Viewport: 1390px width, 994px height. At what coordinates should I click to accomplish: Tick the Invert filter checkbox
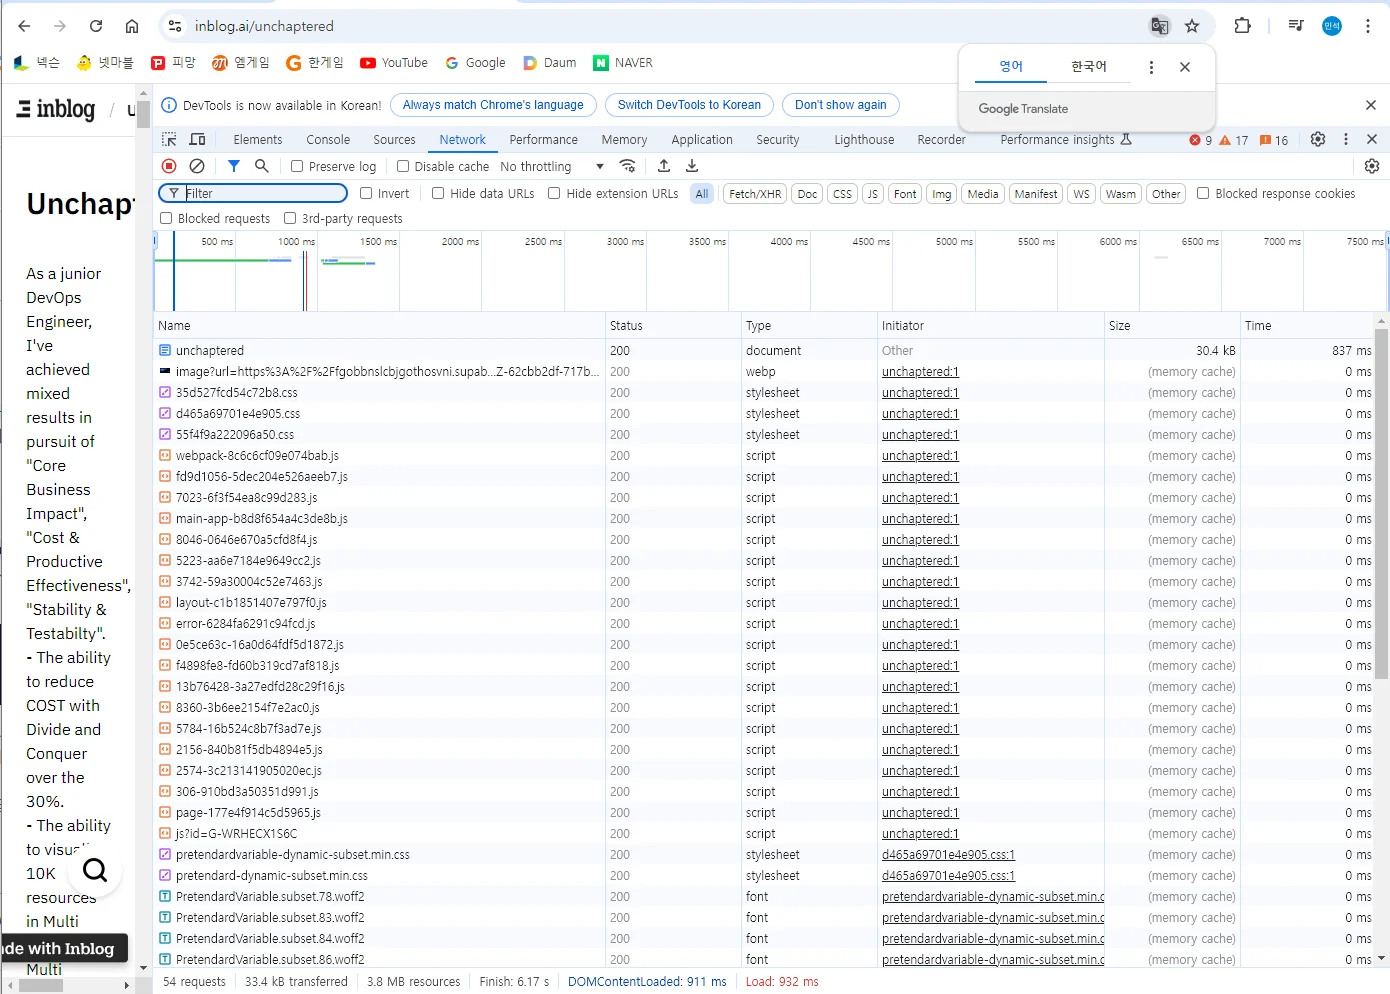(x=366, y=194)
